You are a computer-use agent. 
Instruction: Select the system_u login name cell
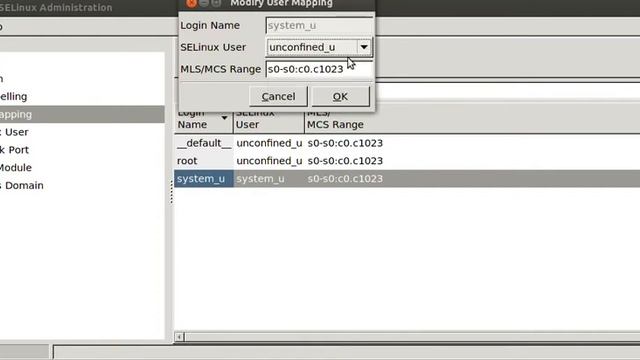(x=204, y=179)
